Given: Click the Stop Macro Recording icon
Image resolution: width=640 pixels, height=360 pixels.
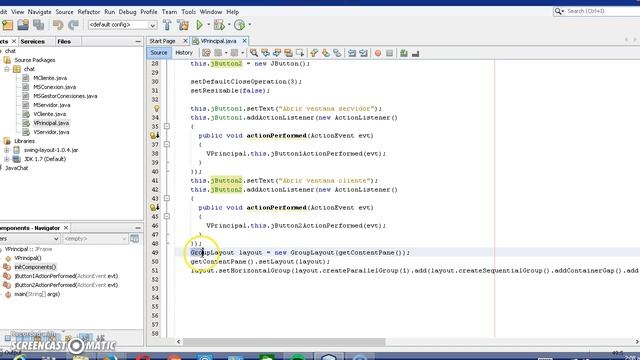Looking at the screenshot, I should coord(389,53).
